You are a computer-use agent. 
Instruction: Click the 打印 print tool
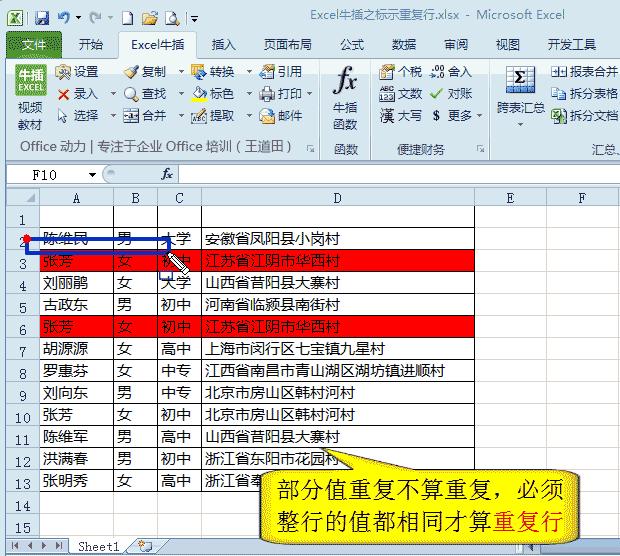point(281,94)
